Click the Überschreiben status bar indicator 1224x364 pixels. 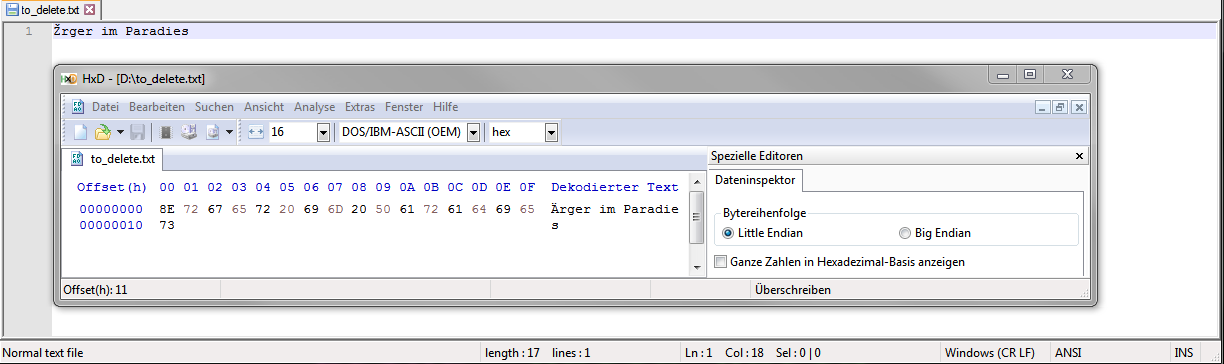click(x=793, y=290)
